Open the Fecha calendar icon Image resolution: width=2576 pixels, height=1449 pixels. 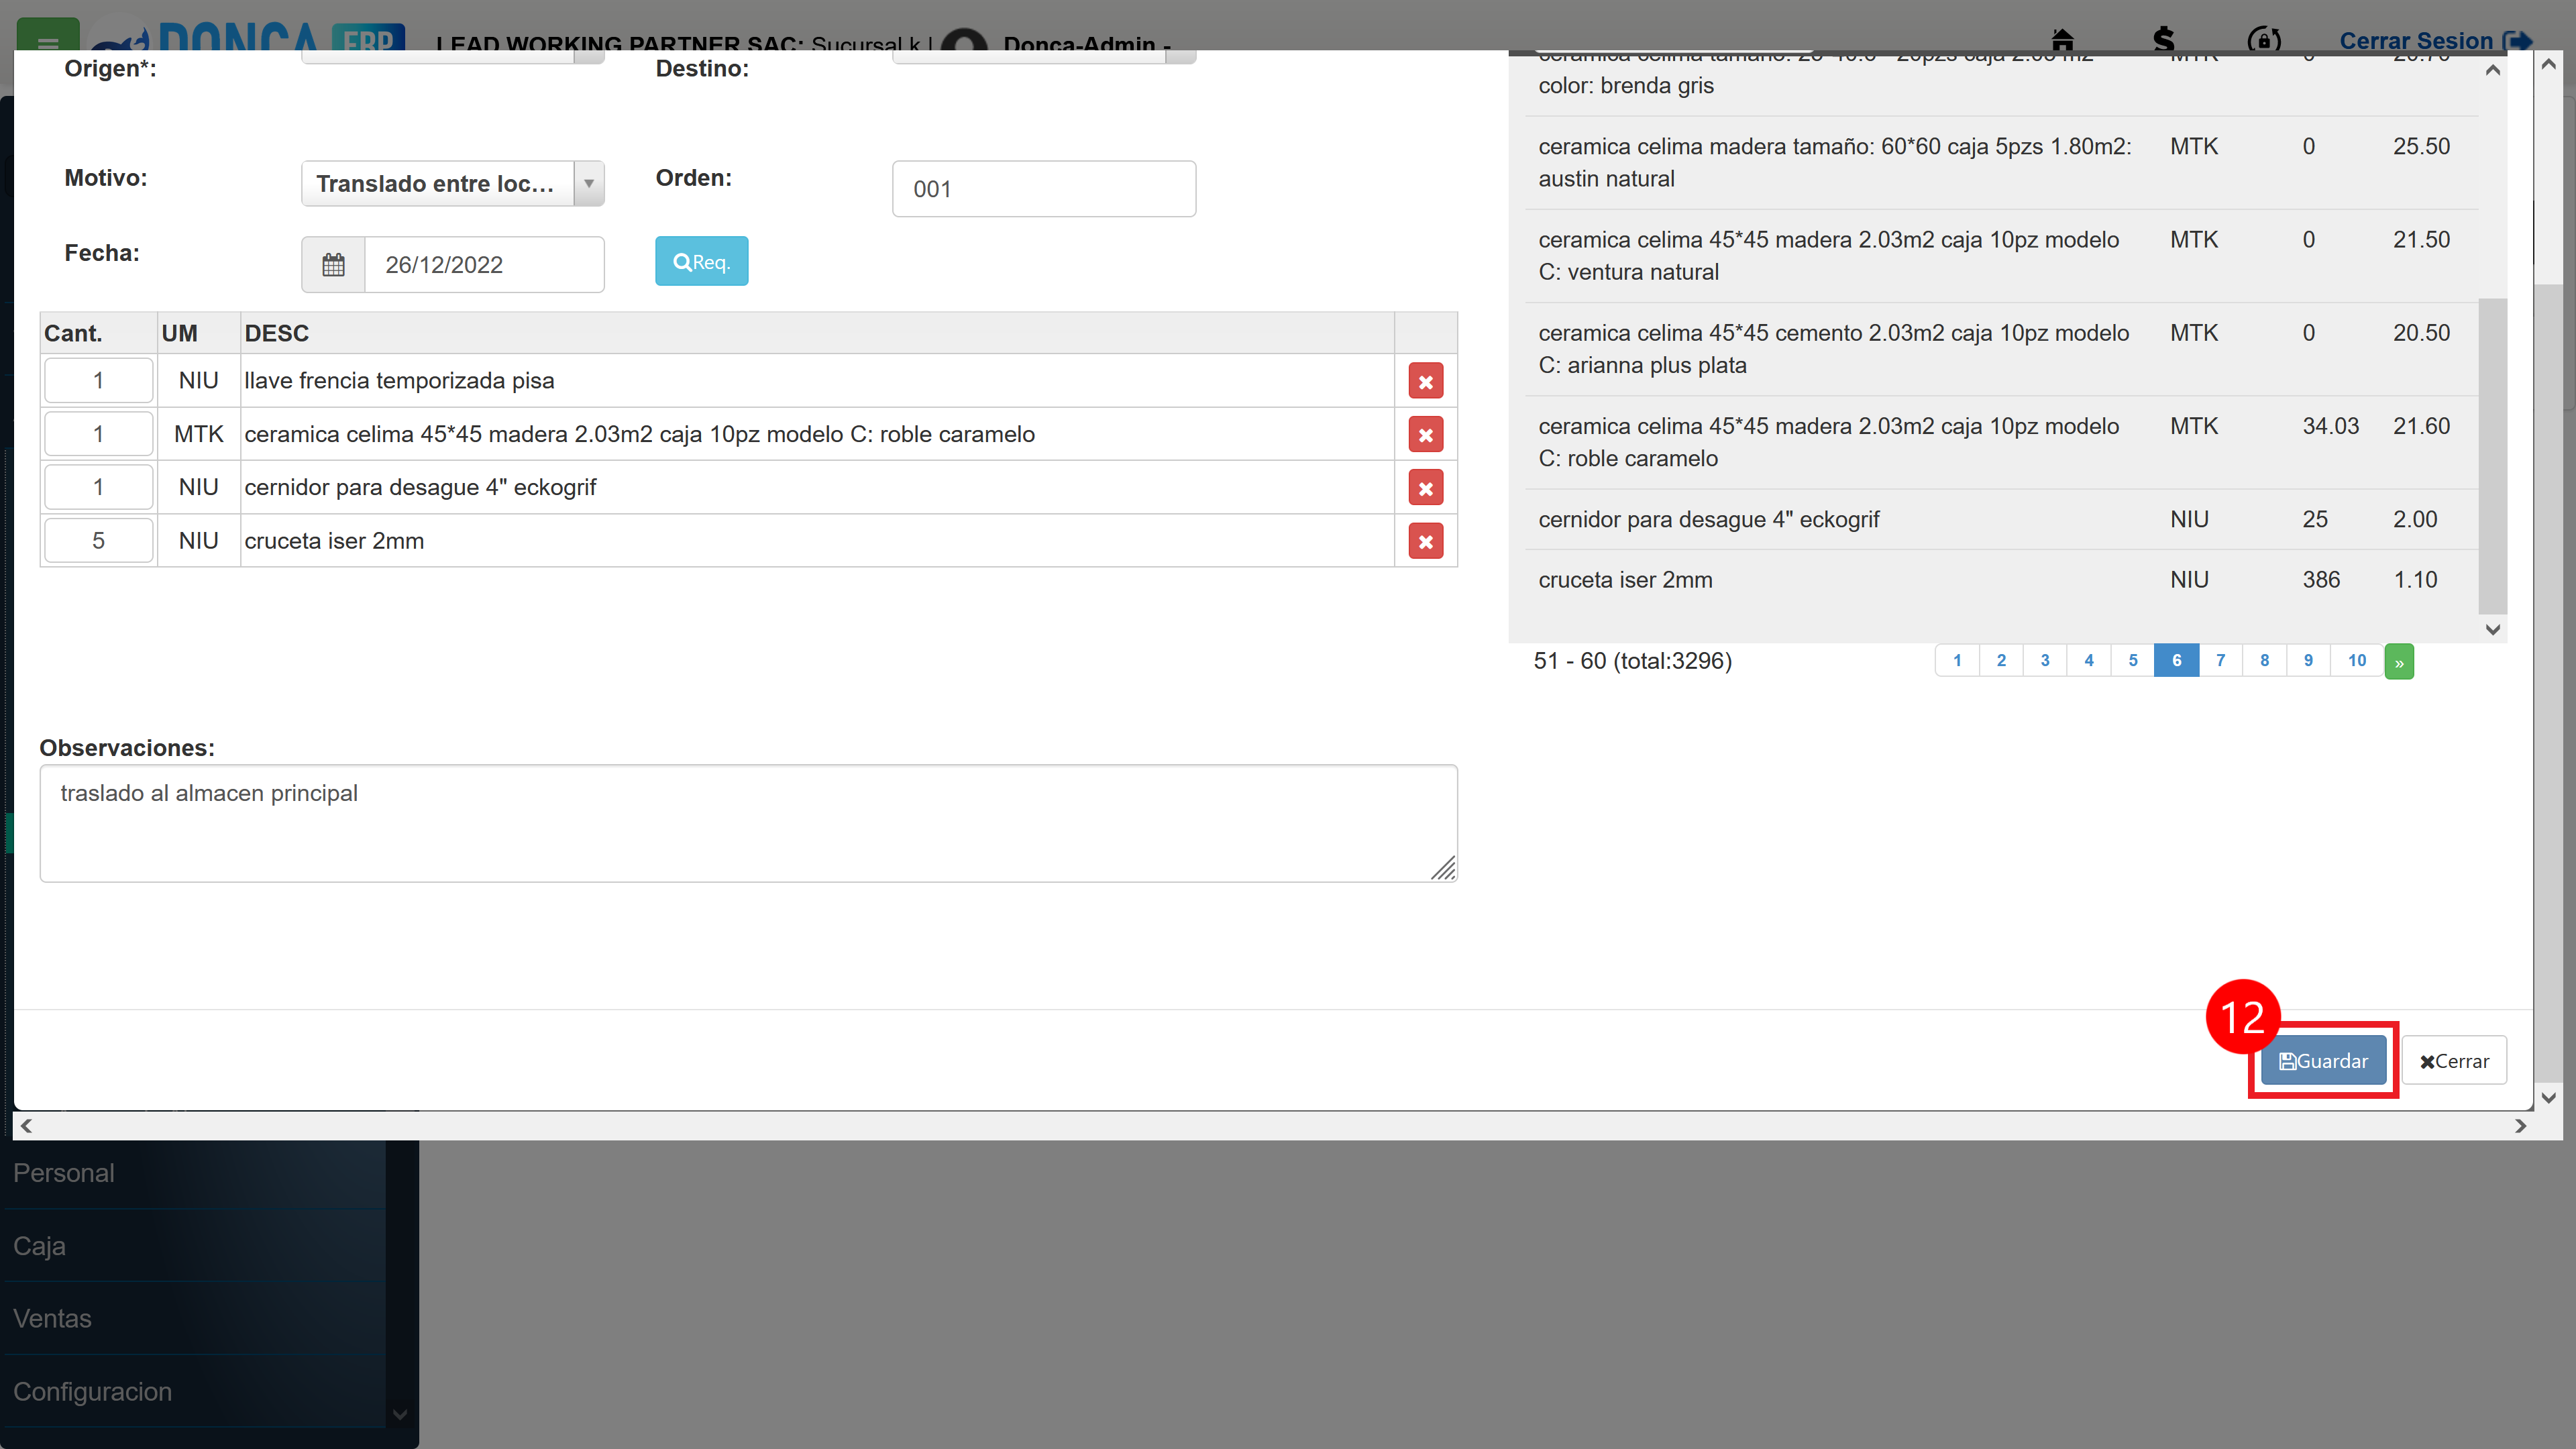[x=333, y=265]
